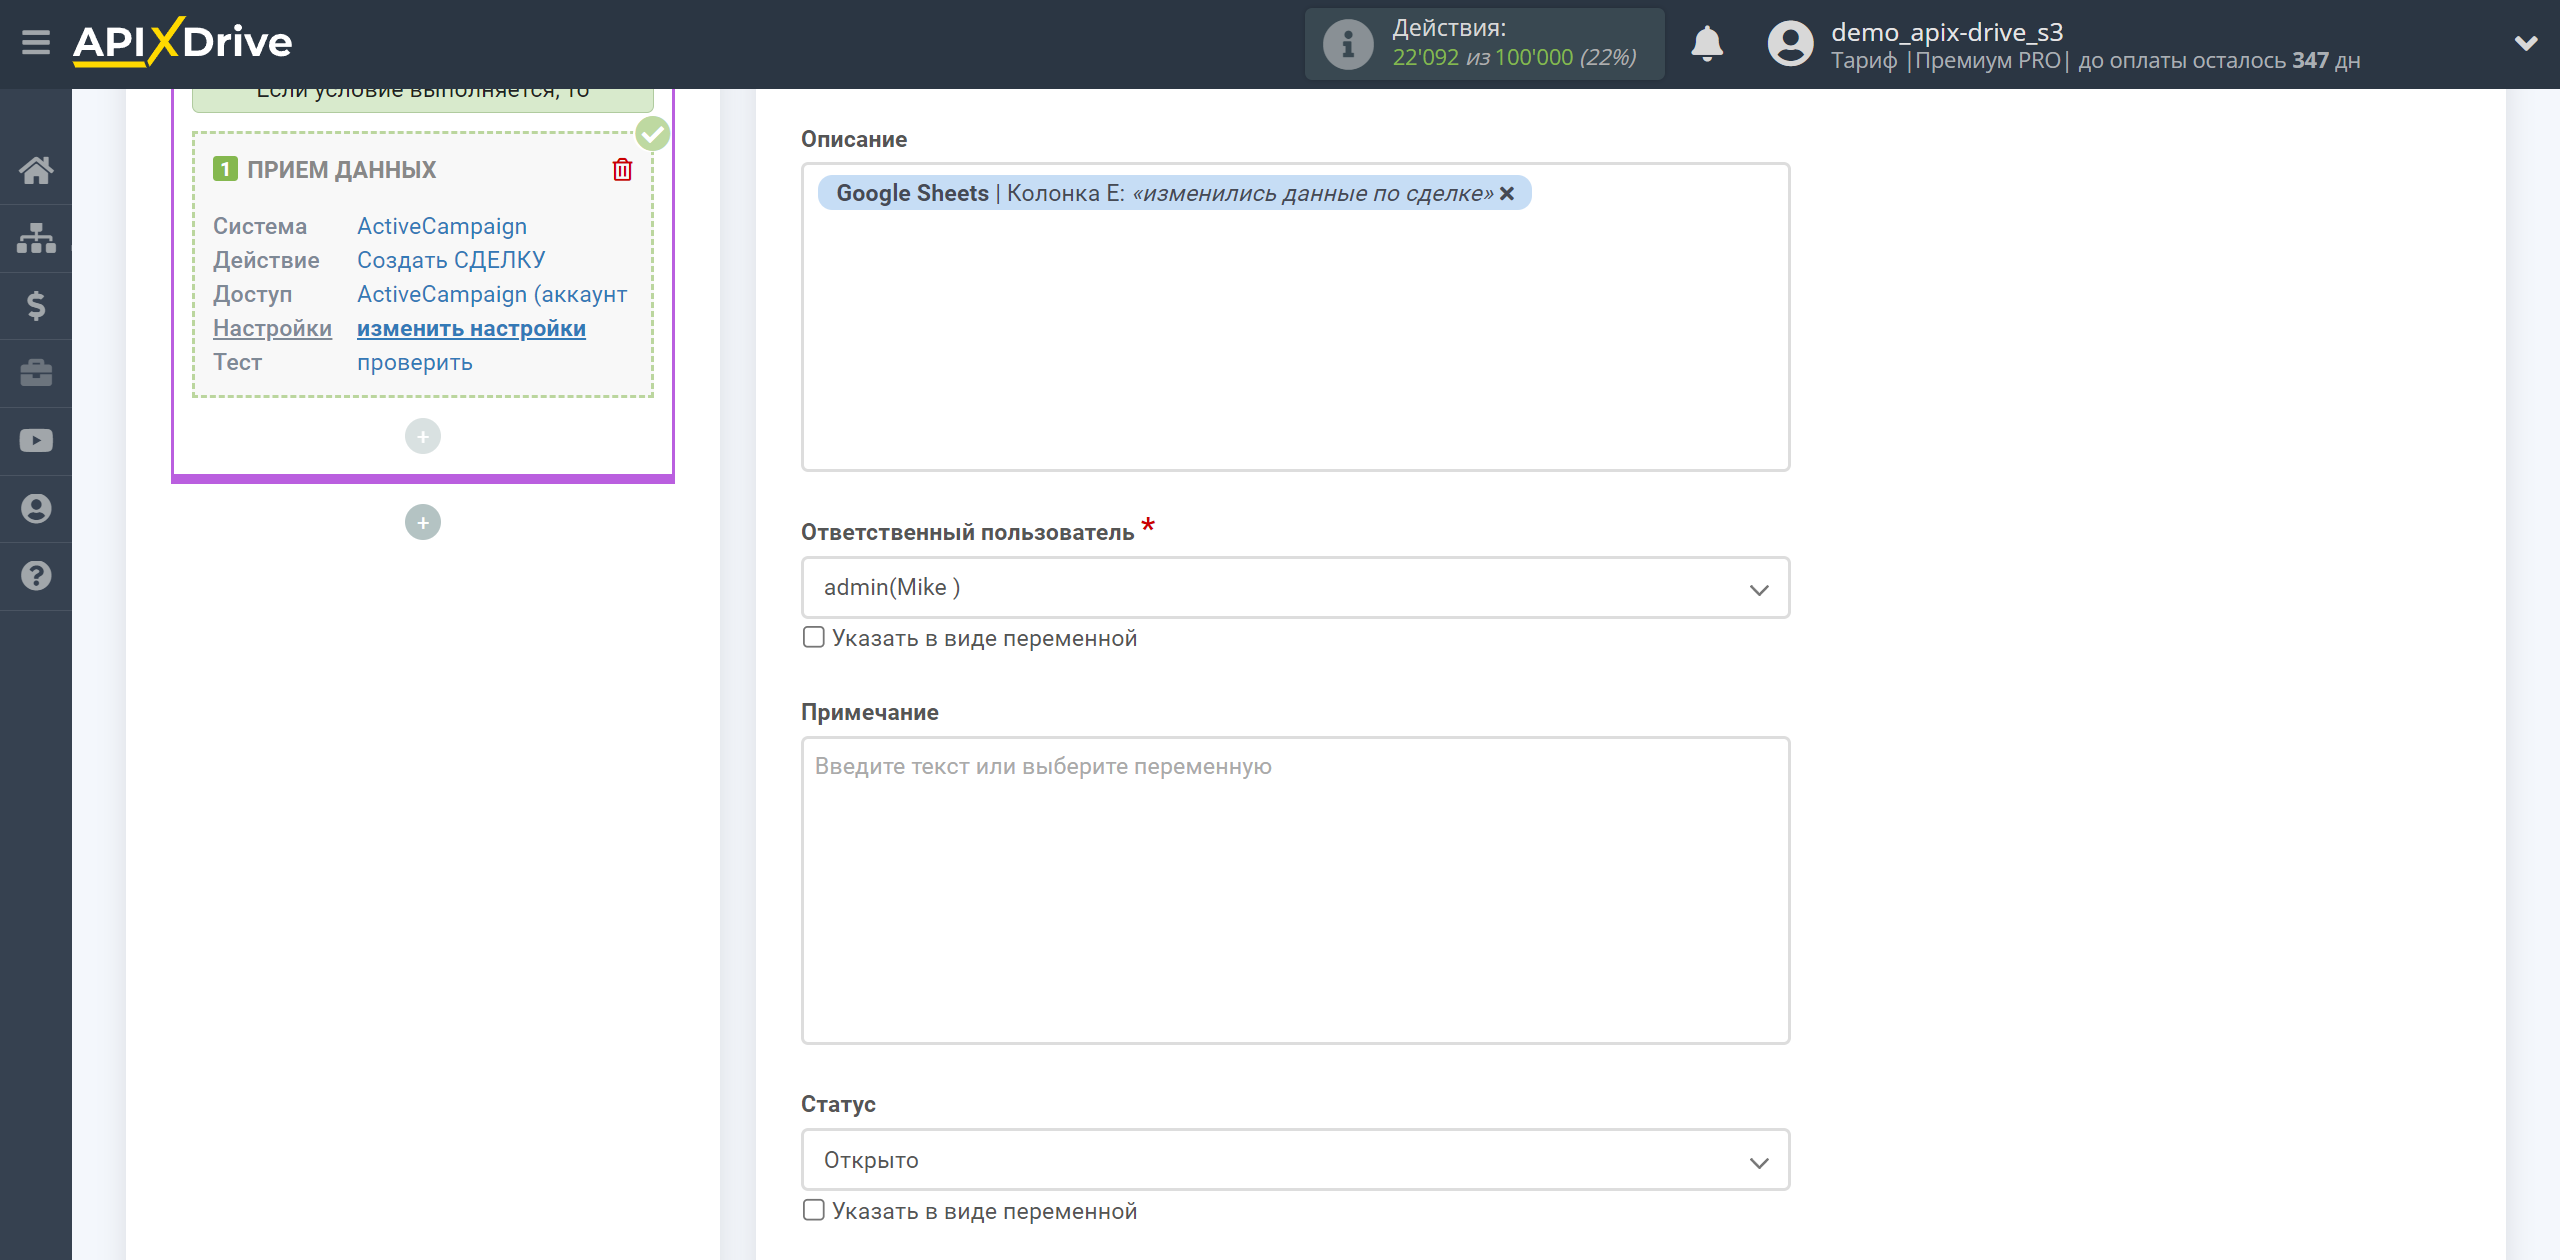This screenshot has height=1260, width=2560.
Task: Delete the ПРИЕМ ДАННЫХ block with trash icon
Action: point(622,170)
